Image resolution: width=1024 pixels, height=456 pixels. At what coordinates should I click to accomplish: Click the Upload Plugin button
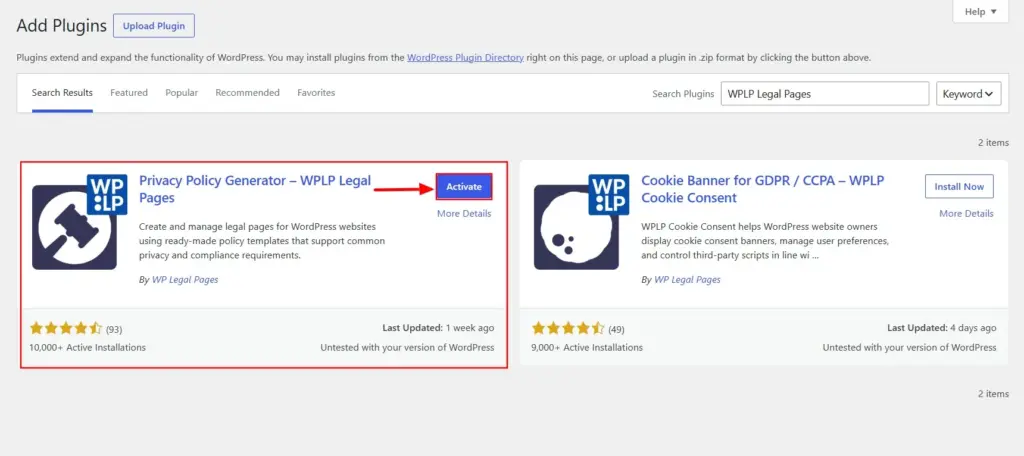[154, 26]
